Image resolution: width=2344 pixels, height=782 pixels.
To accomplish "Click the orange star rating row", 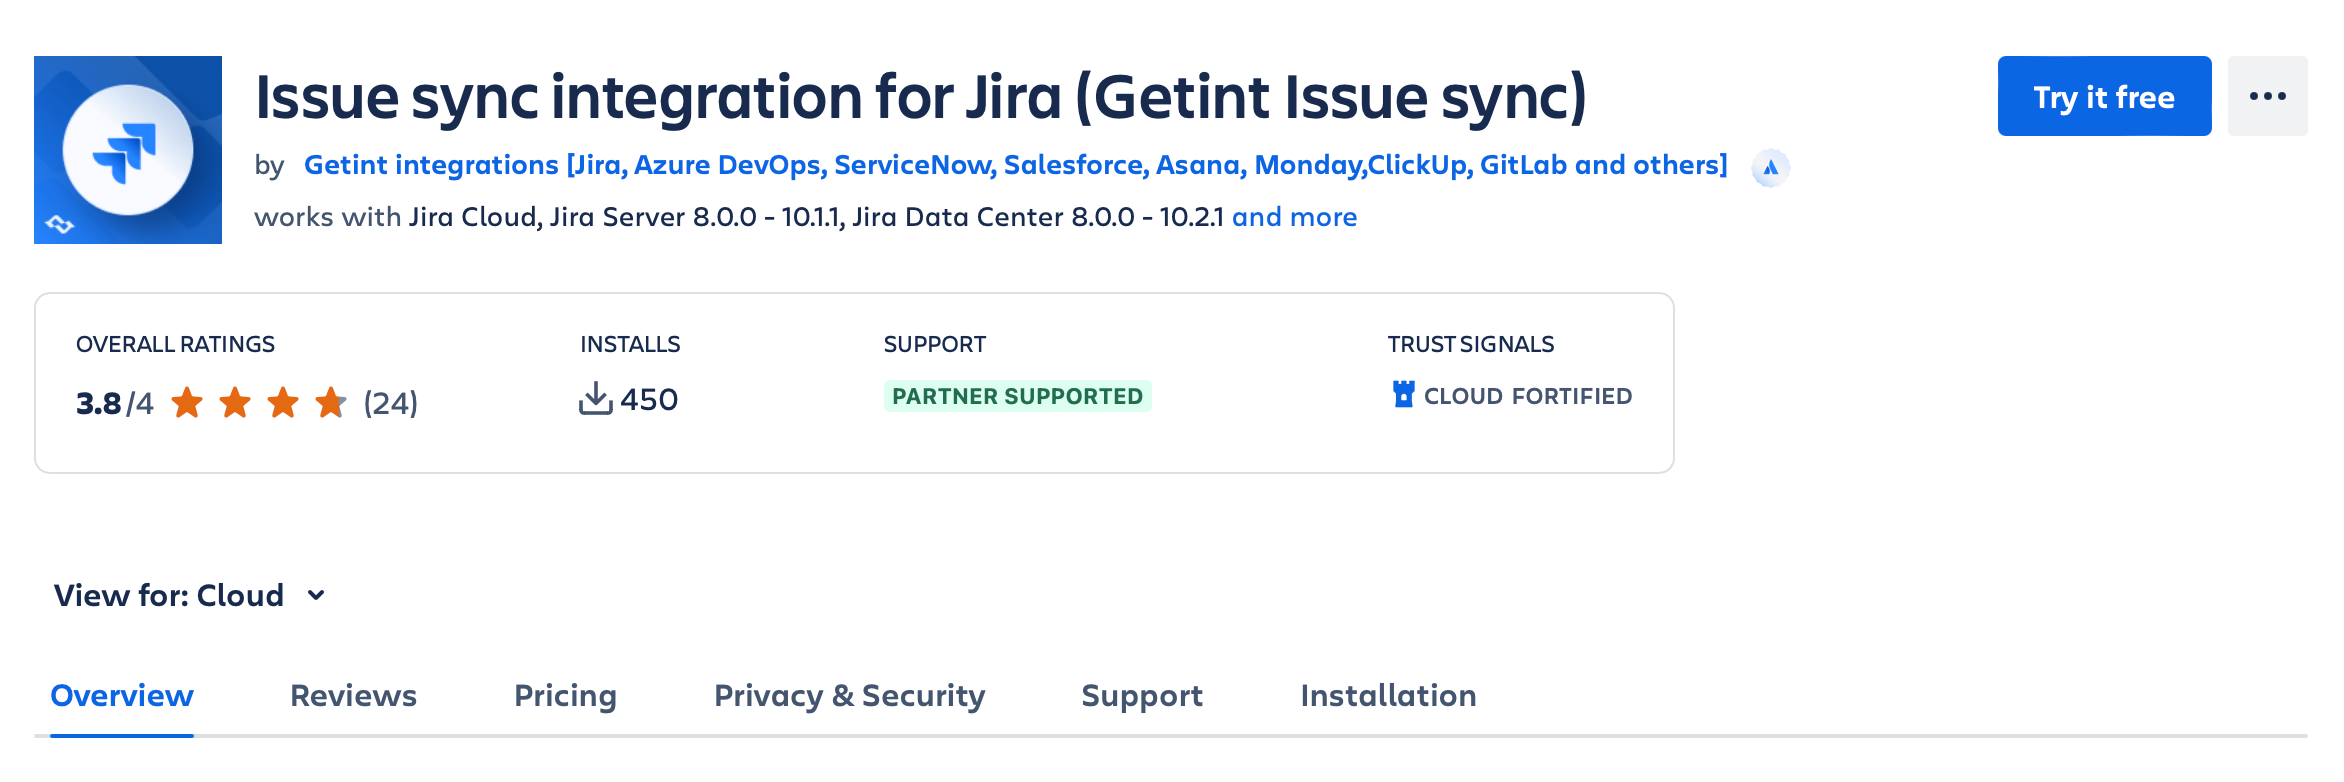I will click(x=259, y=403).
